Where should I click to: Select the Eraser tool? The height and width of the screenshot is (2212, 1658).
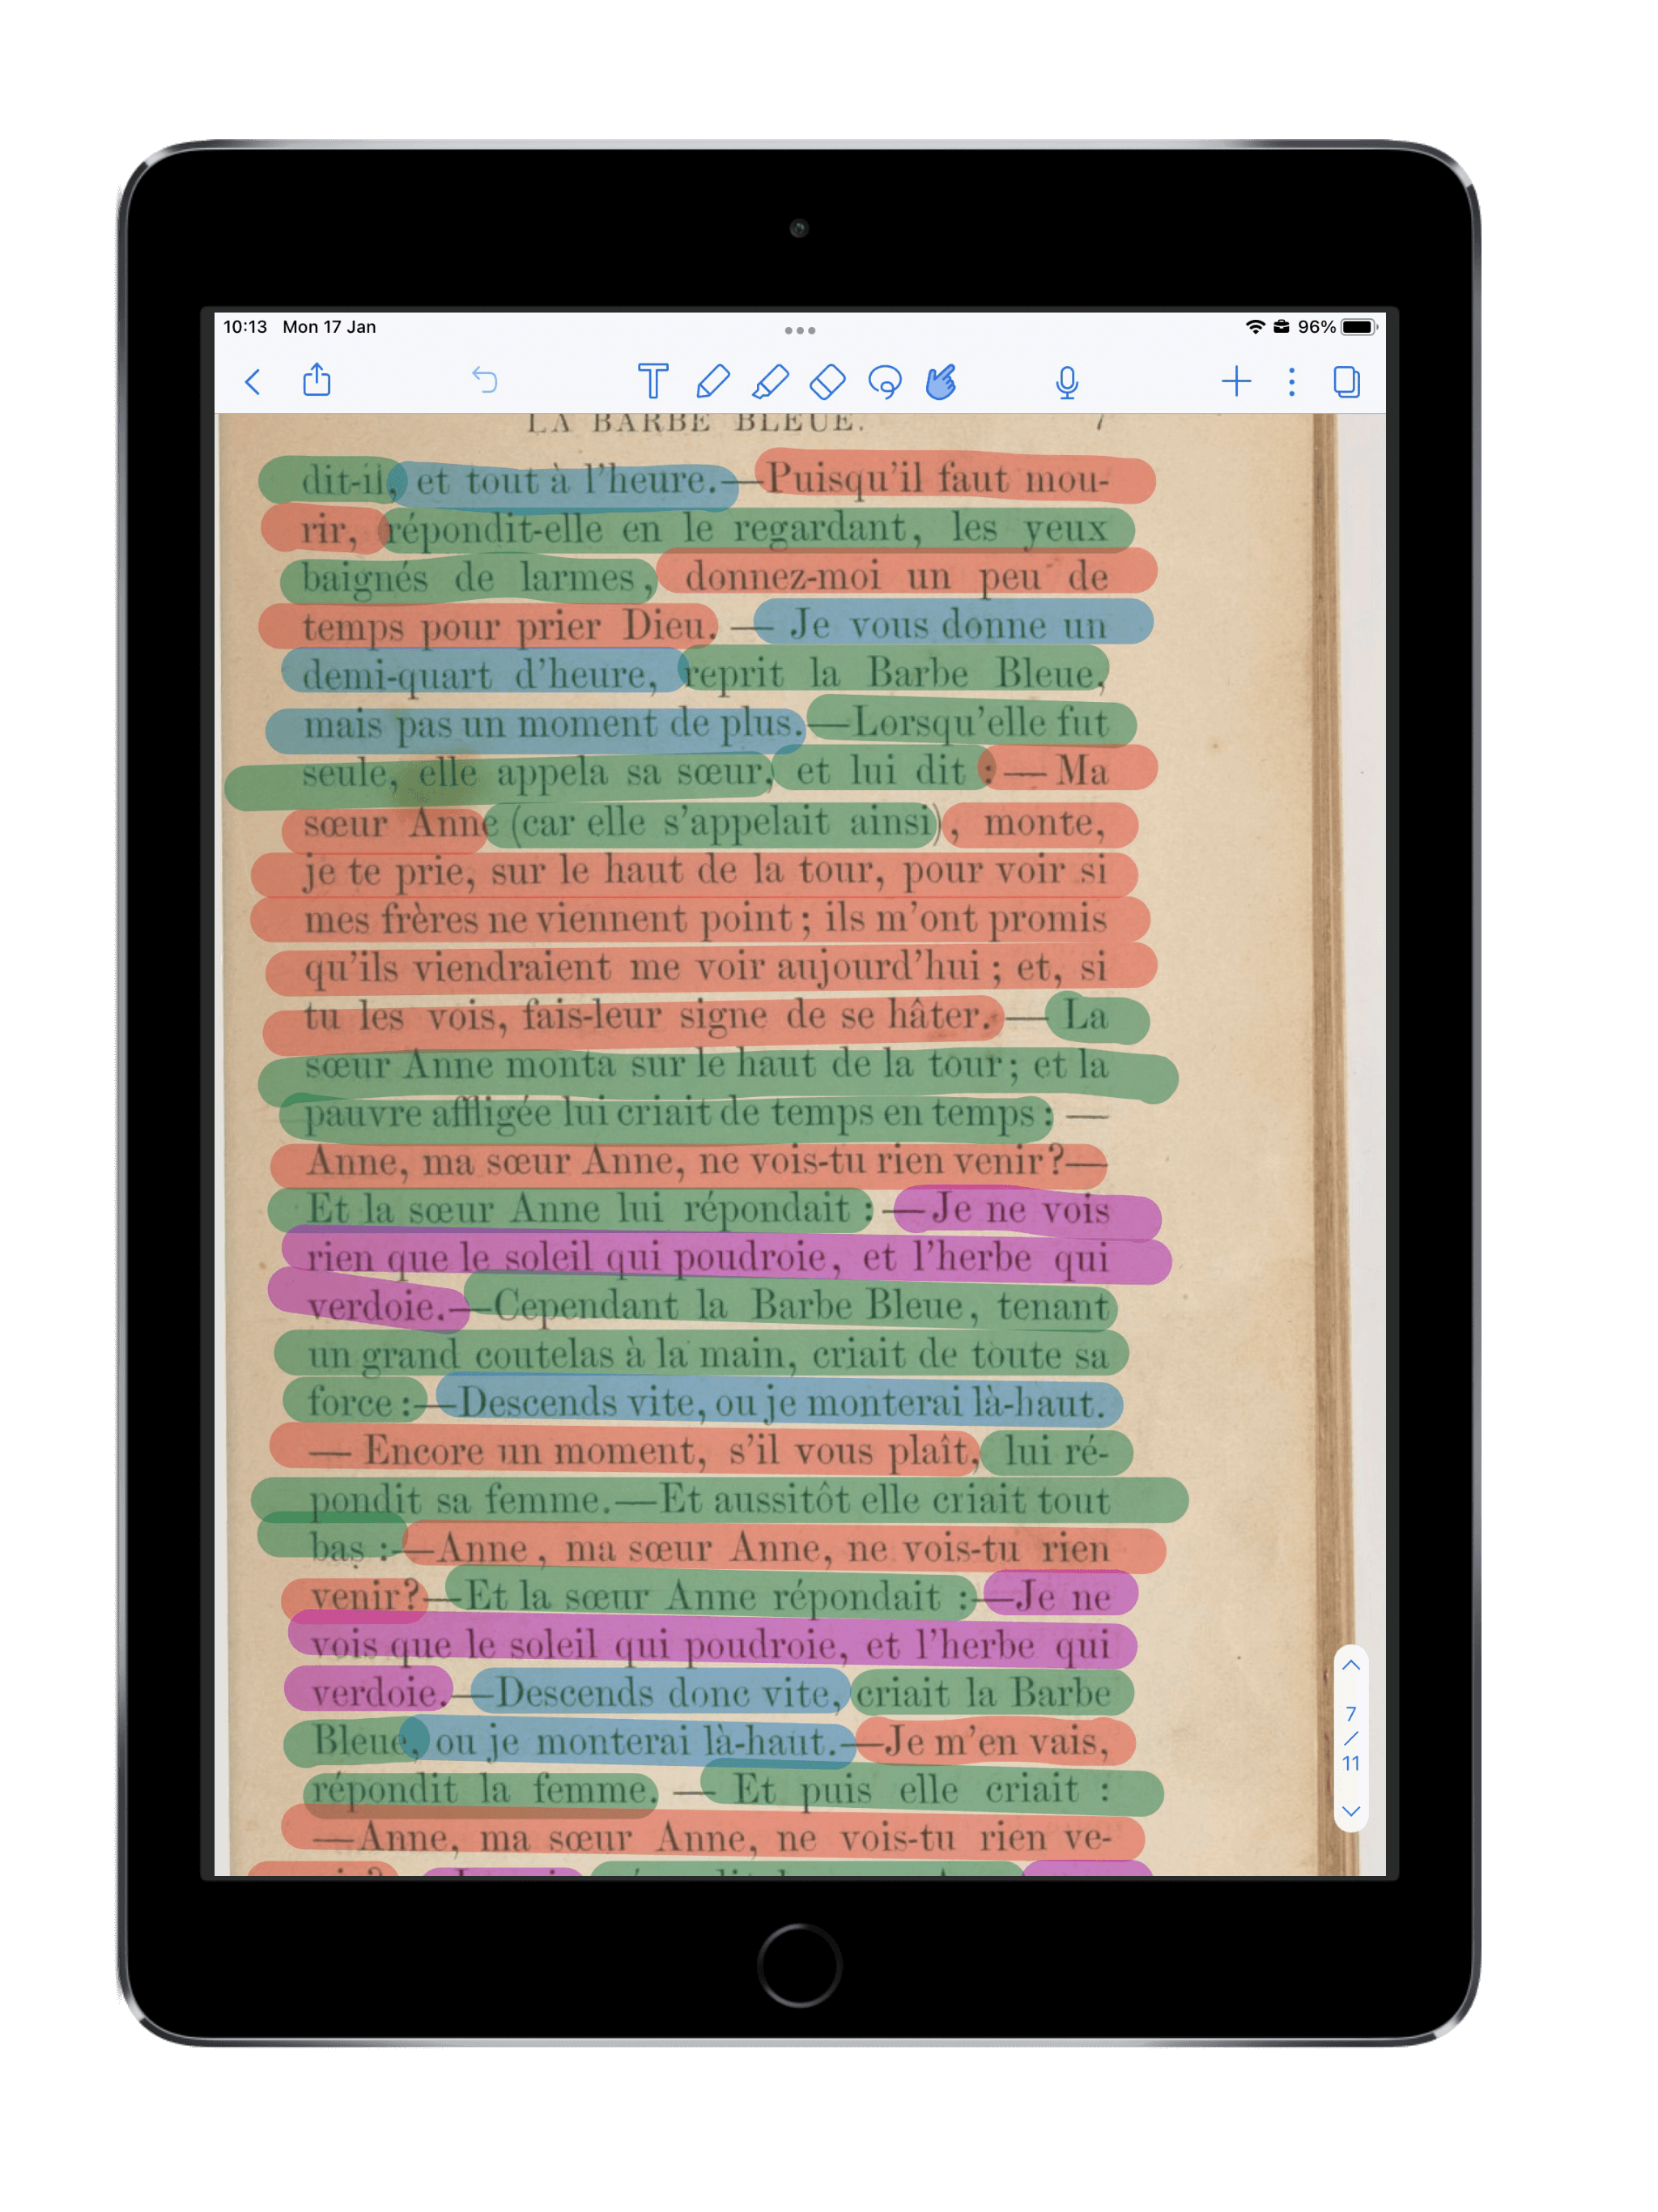pyautogui.click(x=828, y=381)
